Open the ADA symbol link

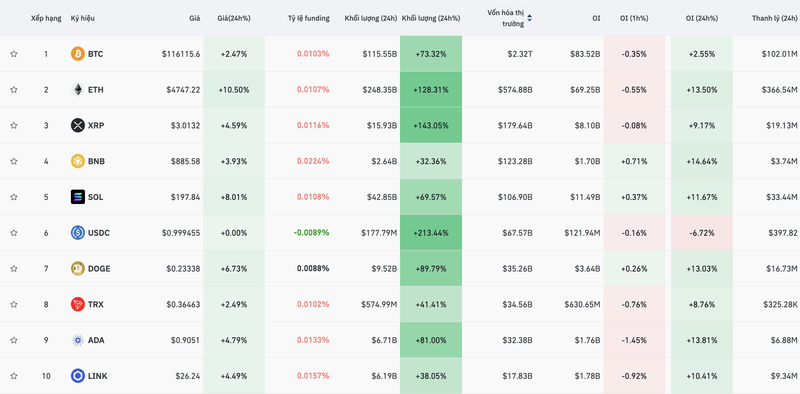[96, 340]
